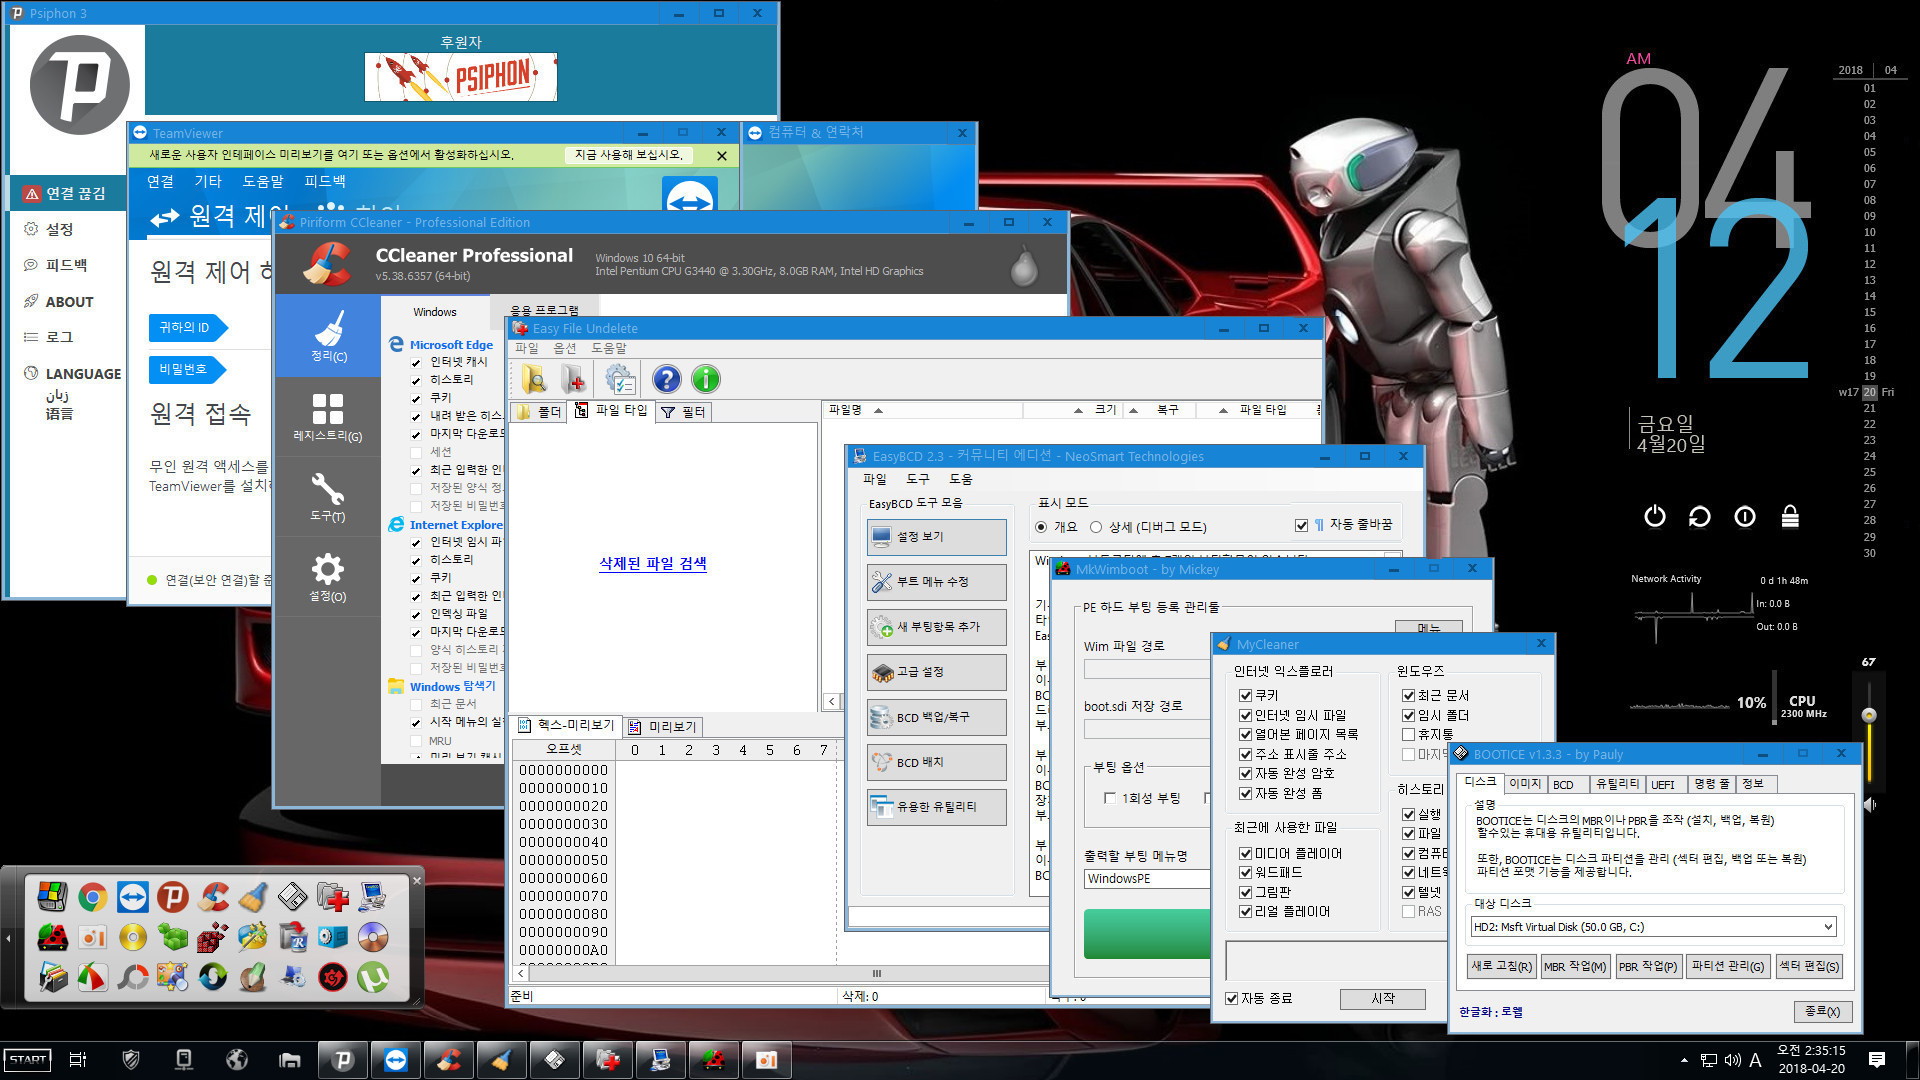Open 파일 menu in Easy File Undelete
This screenshot has width=1920, height=1080.
coord(527,348)
